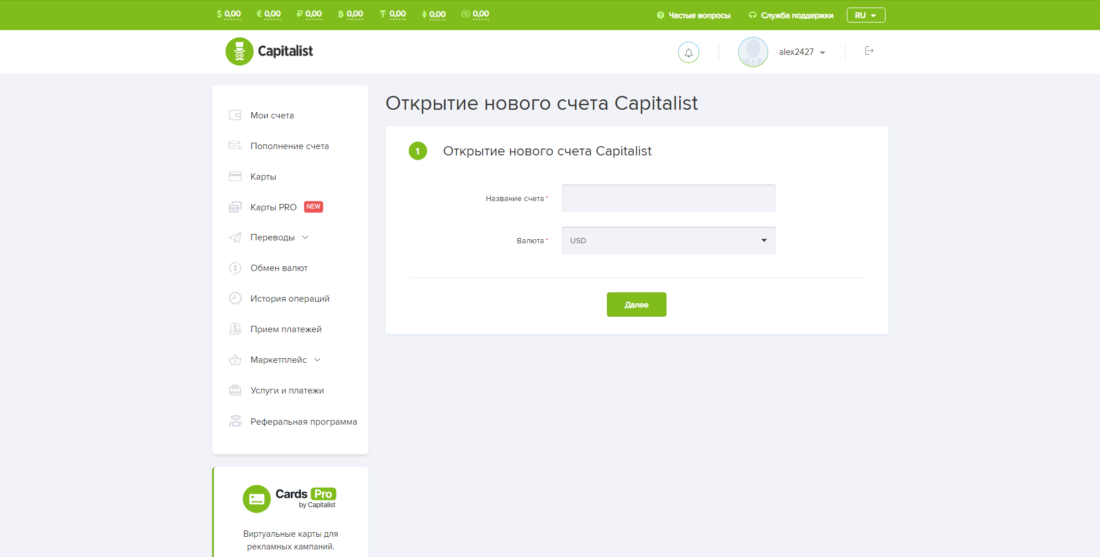The width and height of the screenshot is (1100, 557).
Task: Click the Реферальная программа icon
Action: (x=235, y=422)
